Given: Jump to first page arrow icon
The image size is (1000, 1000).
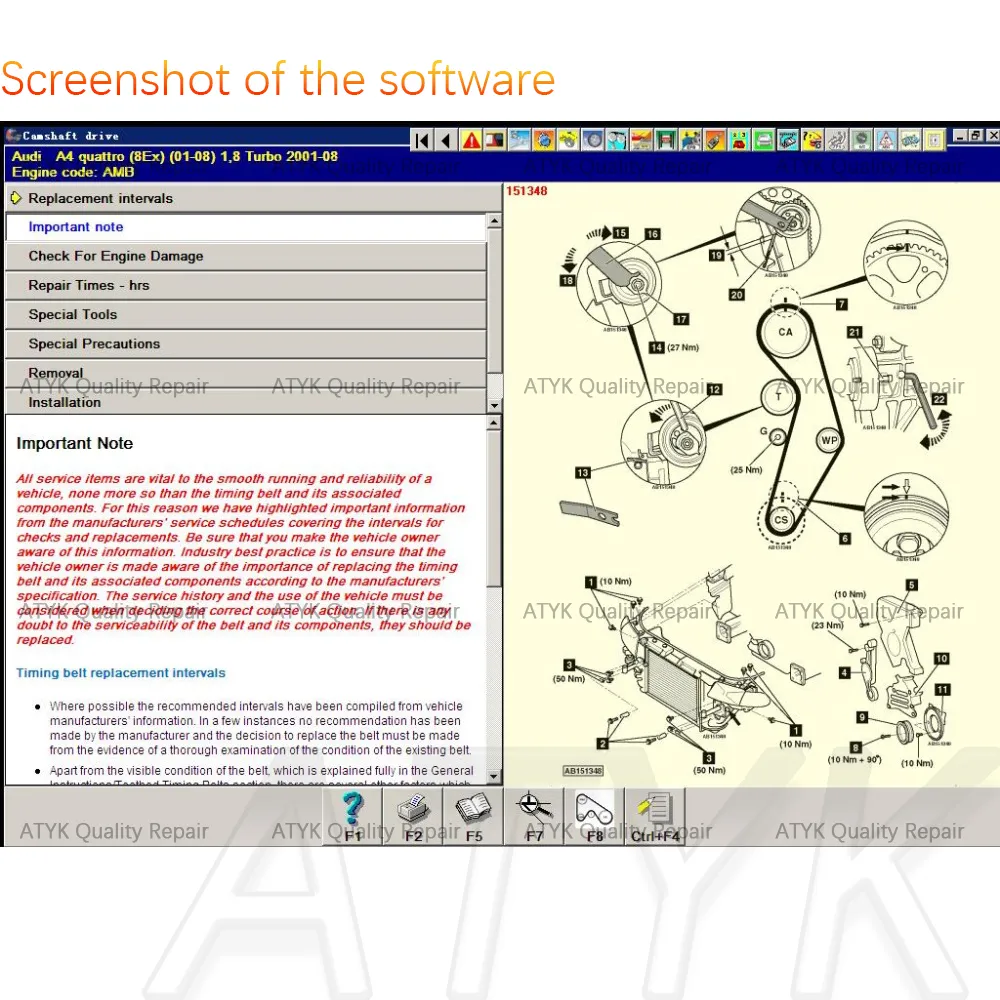Looking at the screenshot, I should 422,140.
